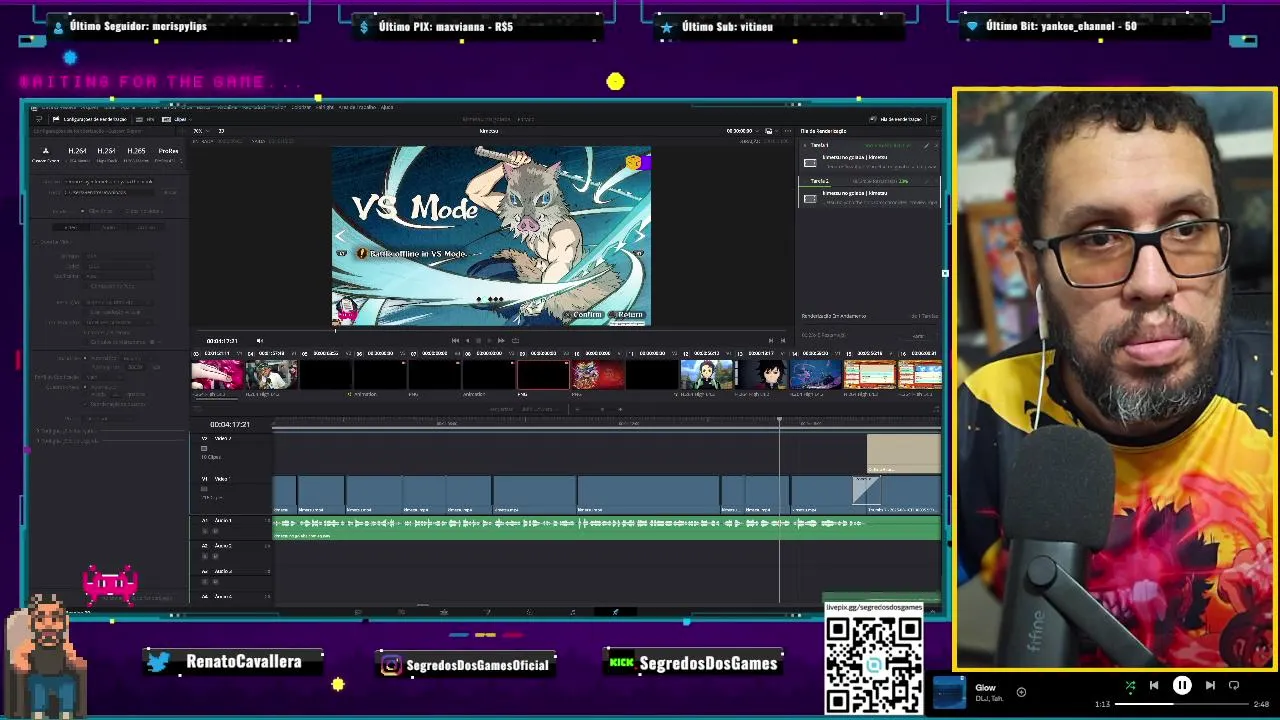This screenshot has height=720, width=1280.
Task: Switch to the Color page icon
Action: [530, 611]
